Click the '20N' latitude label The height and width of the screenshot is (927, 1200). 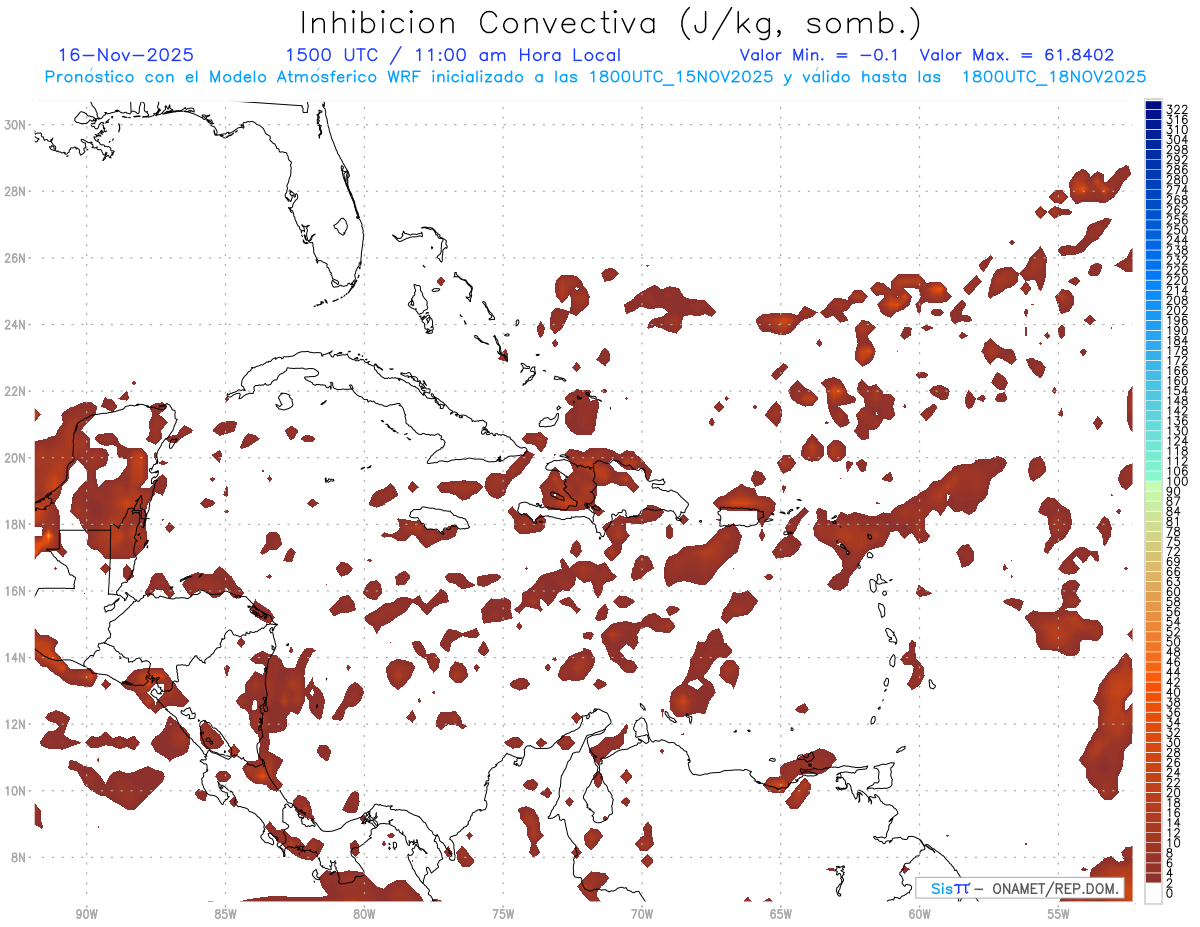click(x=15, y=458)
